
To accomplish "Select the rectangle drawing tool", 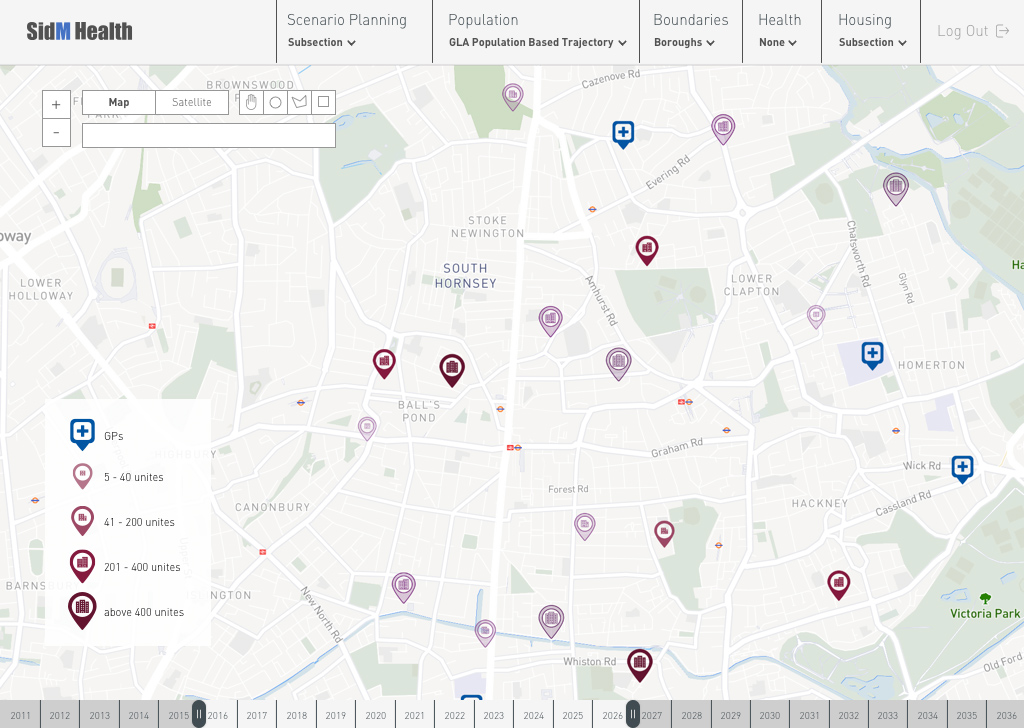I will [x=323, y=102].
